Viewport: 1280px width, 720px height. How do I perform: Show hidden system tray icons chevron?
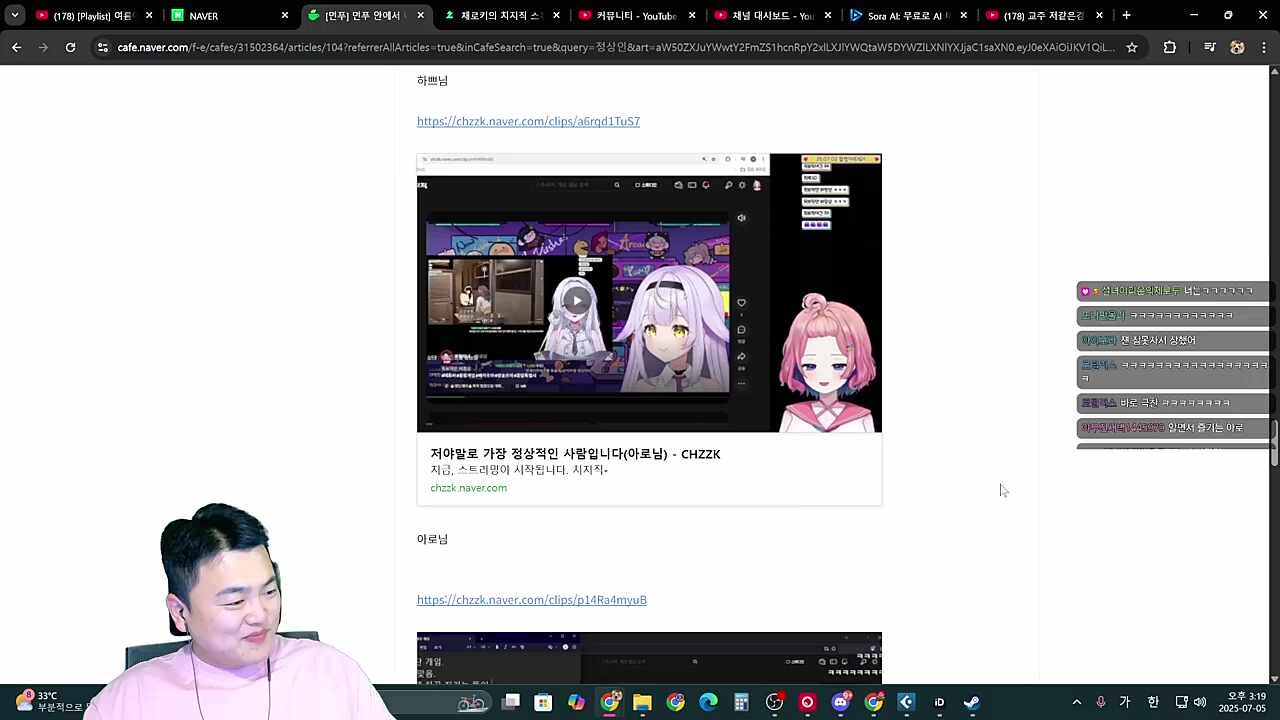tap(1076, 702)
